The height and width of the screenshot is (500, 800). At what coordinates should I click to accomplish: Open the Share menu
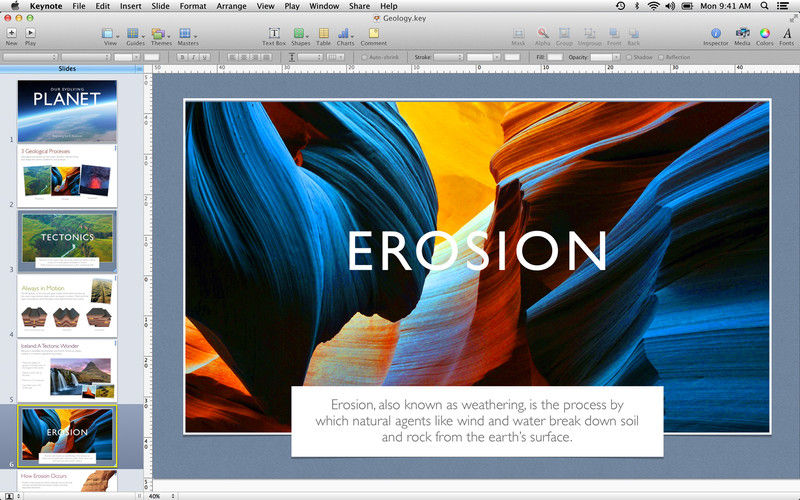pos(359,6)
